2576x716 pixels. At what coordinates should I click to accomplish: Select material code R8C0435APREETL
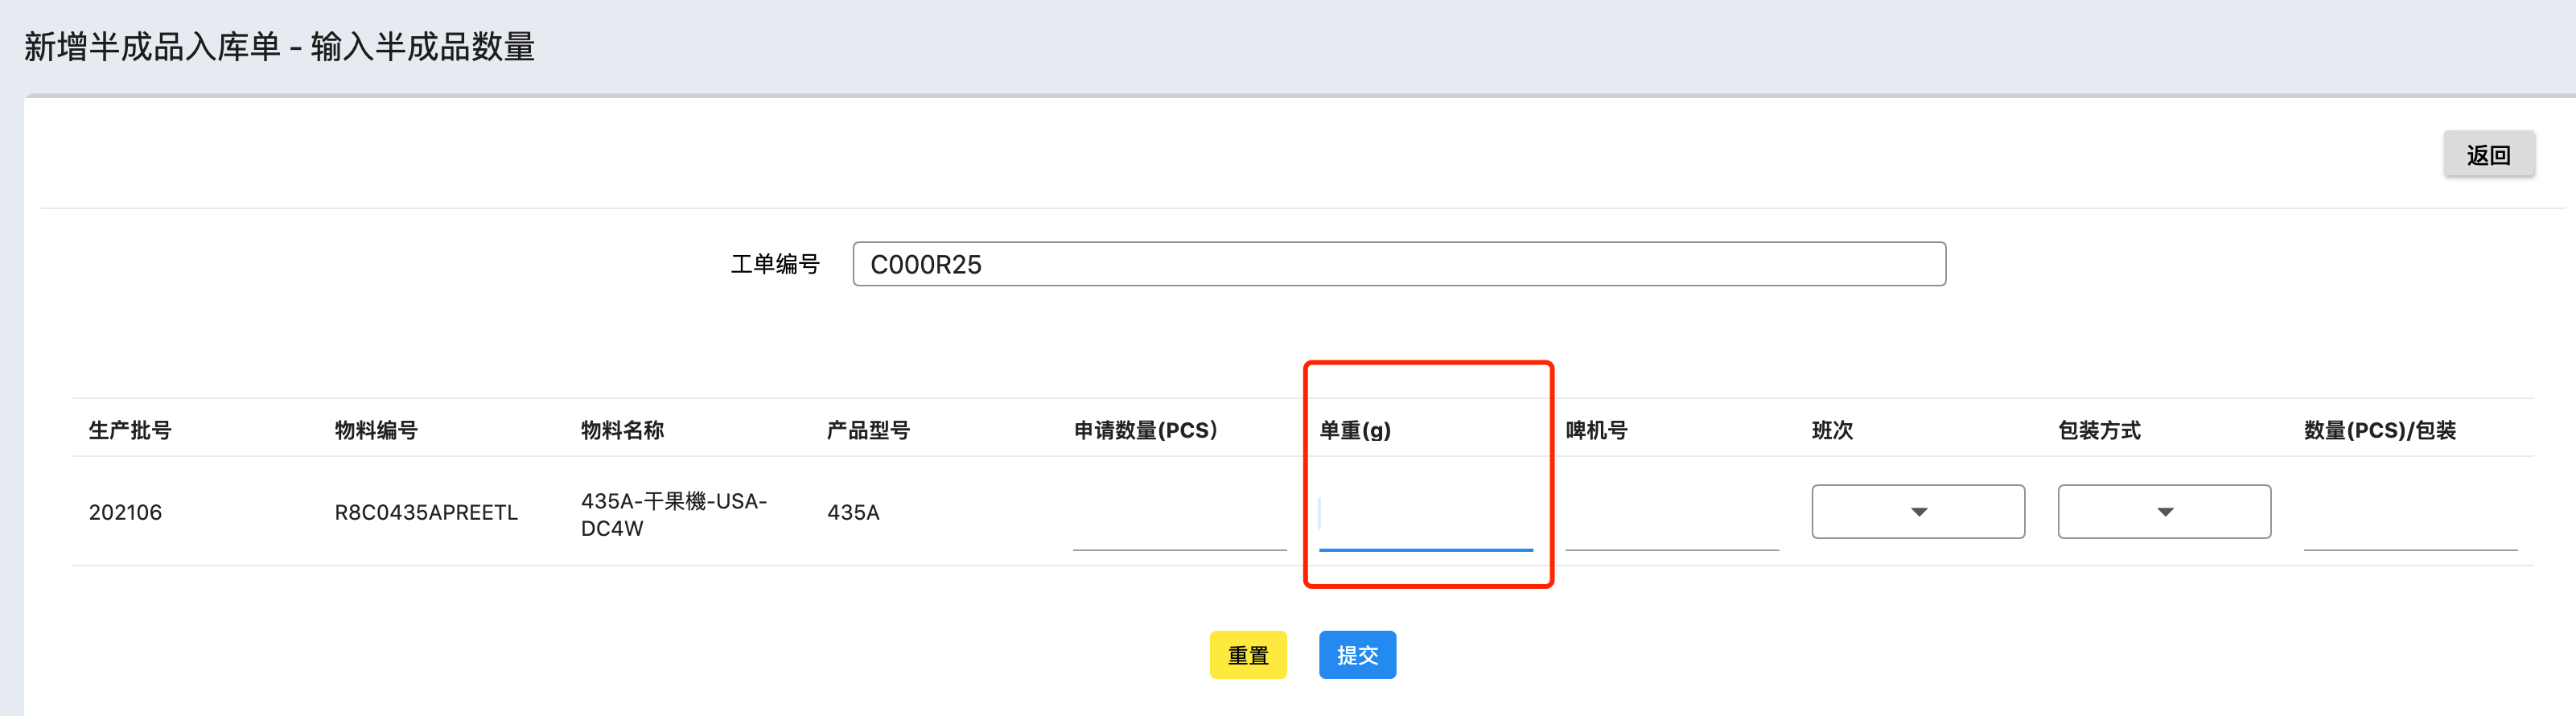tap(426, 512)
